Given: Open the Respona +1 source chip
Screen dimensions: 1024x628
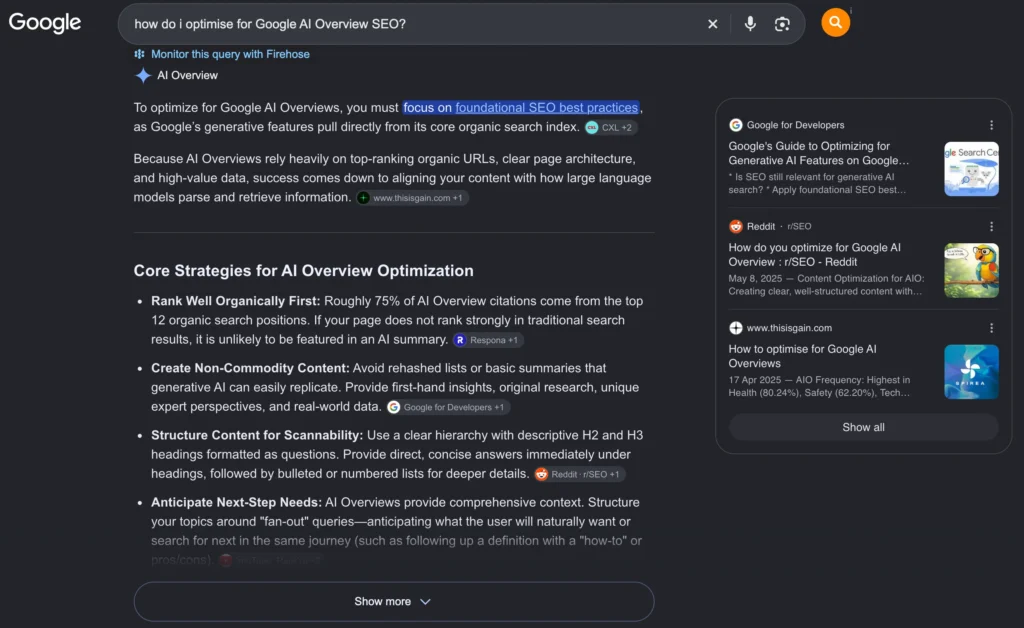Looking at the screenshot, I should (487, 340).
